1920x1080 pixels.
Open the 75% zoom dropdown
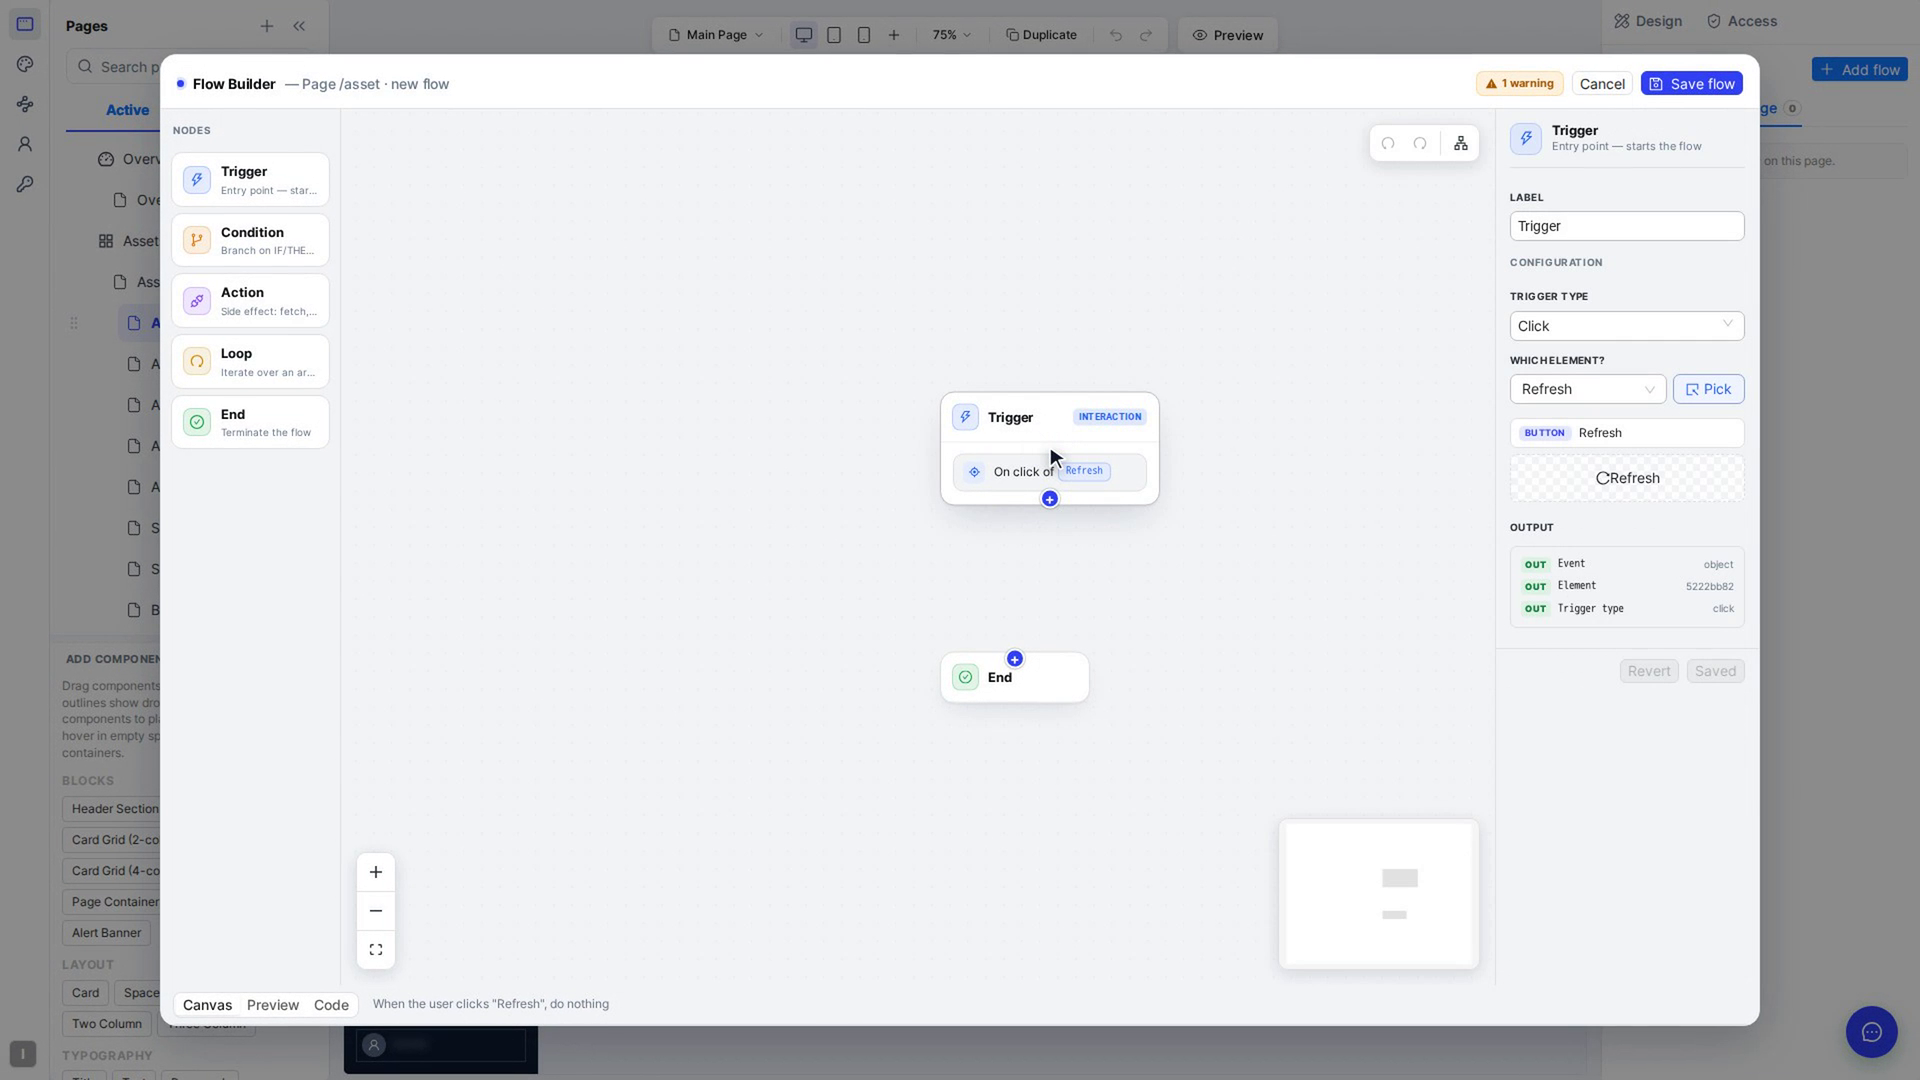point(951,35)
